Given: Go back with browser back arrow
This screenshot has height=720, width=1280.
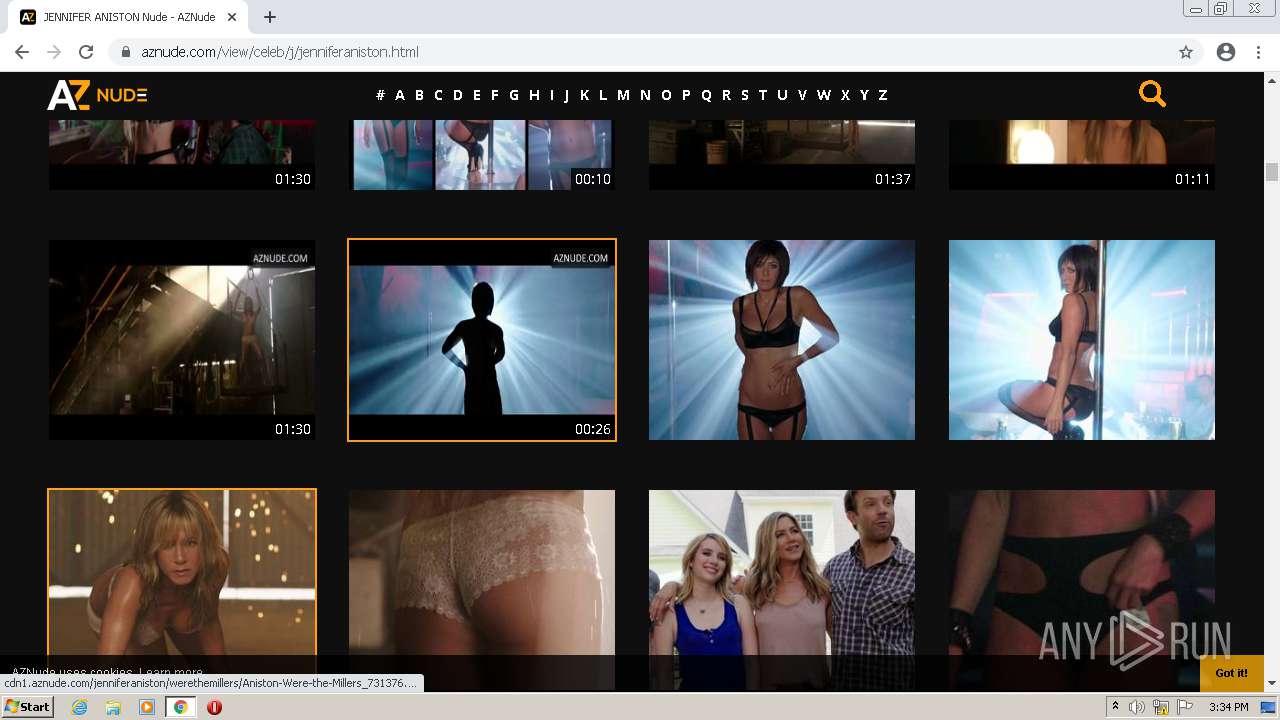Looking at the screenshot, I should click(22, 52).
